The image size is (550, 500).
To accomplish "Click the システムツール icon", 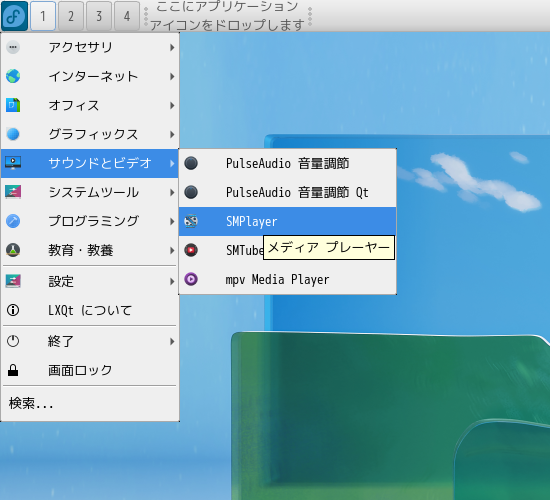I will click(x=13, y=192).
